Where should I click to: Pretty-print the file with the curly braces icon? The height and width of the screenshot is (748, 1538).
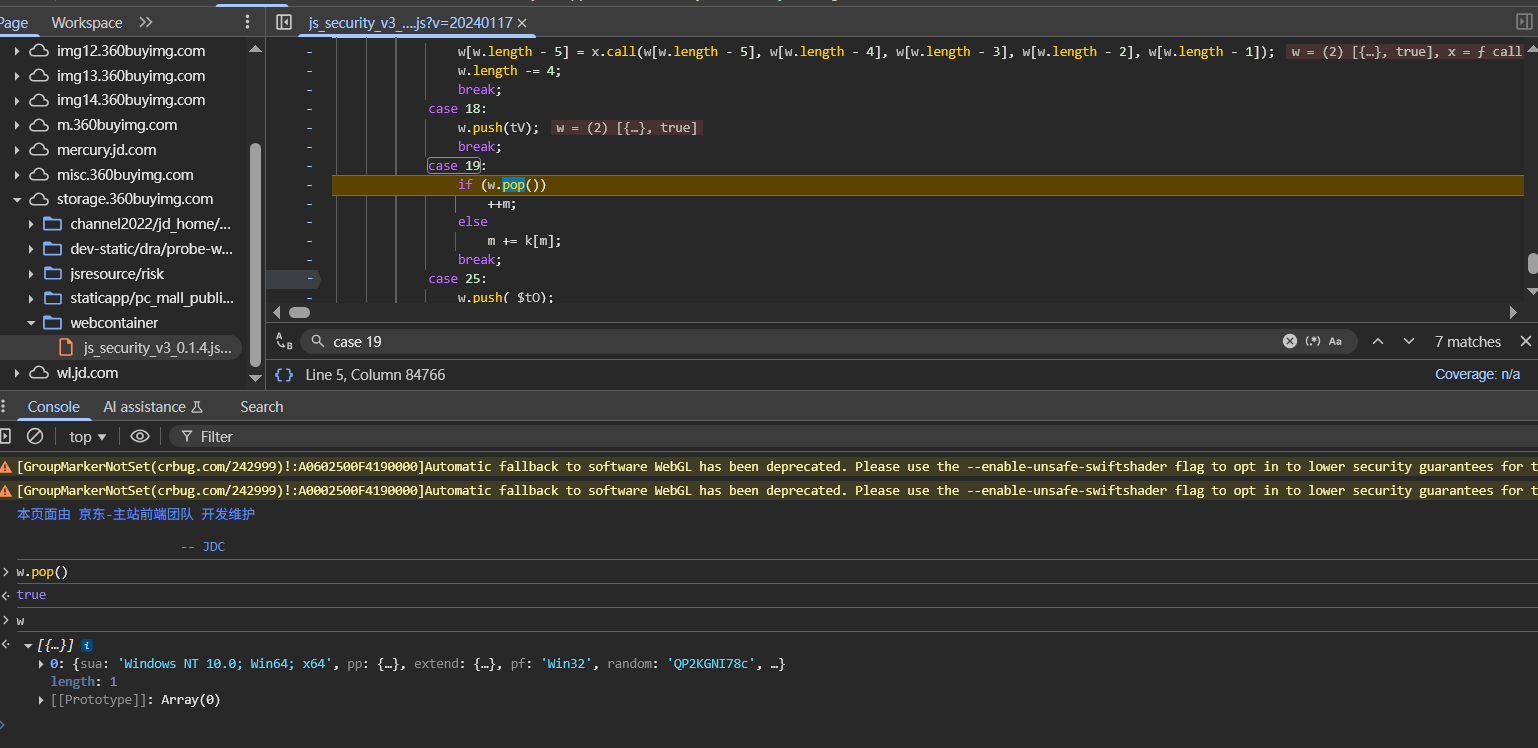(x=284, y=374)
